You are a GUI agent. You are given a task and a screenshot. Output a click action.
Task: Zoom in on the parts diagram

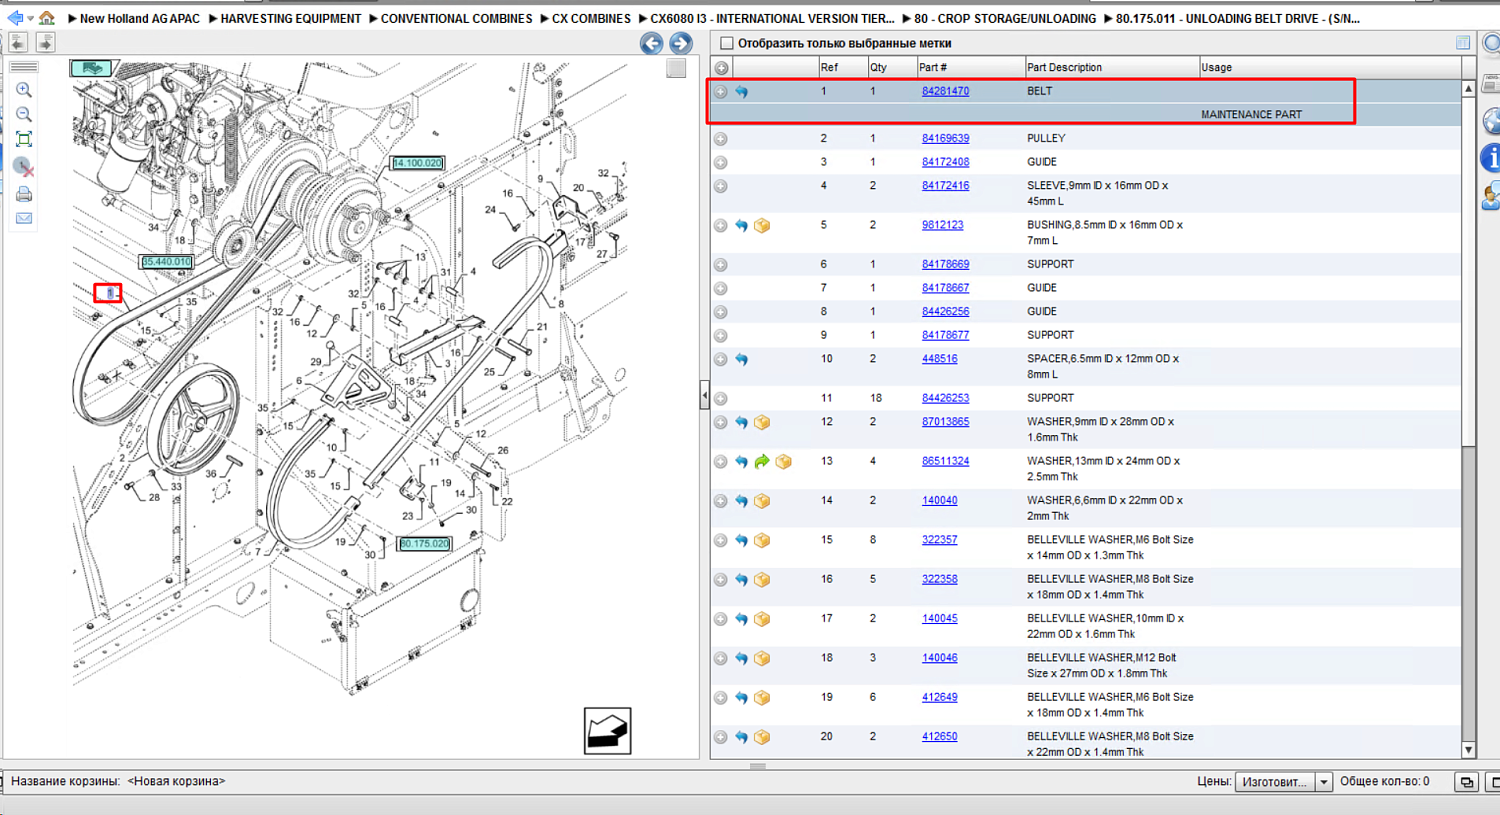coord(24,90)
